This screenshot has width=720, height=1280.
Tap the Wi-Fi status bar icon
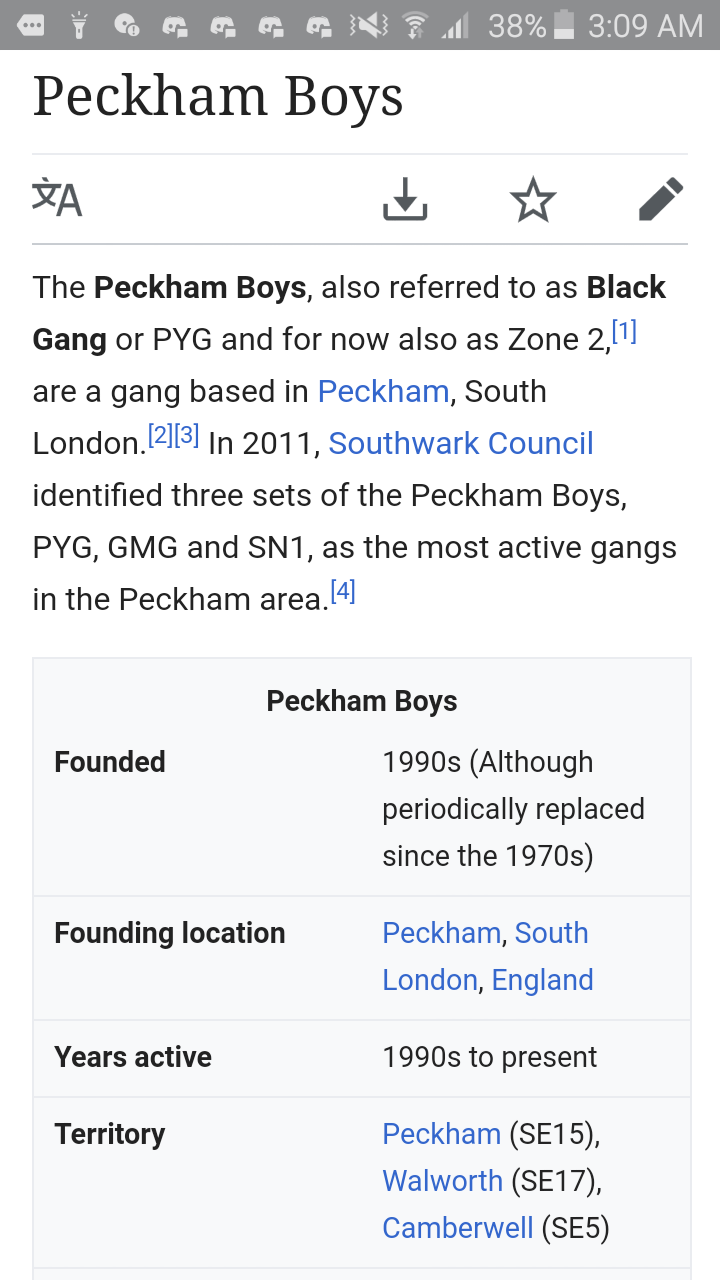pyautogui.click(x=412, y=25)
